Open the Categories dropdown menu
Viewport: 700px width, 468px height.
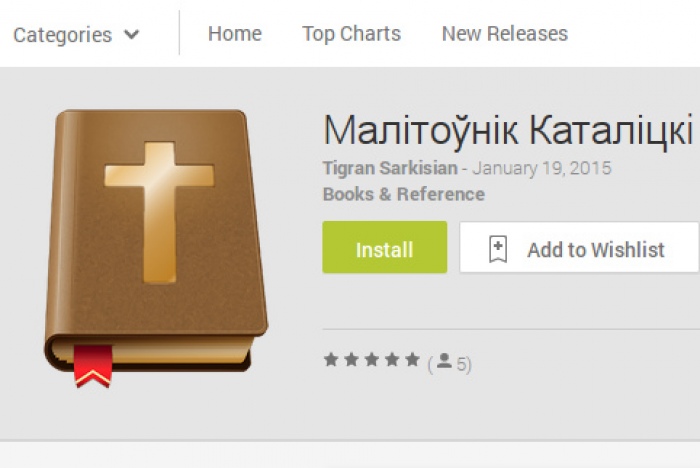[x=76, y=34]
